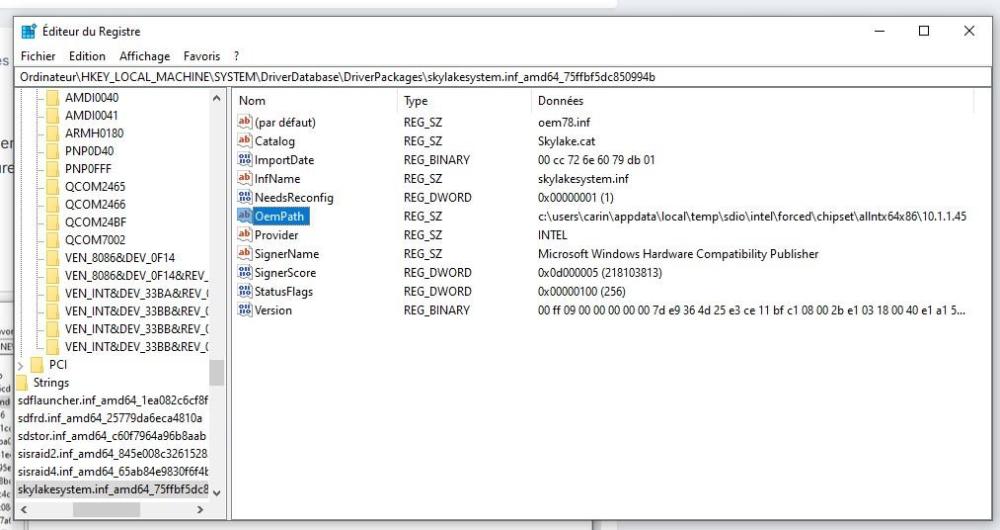
Task: Click the QCOM7002 folder icon
Action: [53, 240]
